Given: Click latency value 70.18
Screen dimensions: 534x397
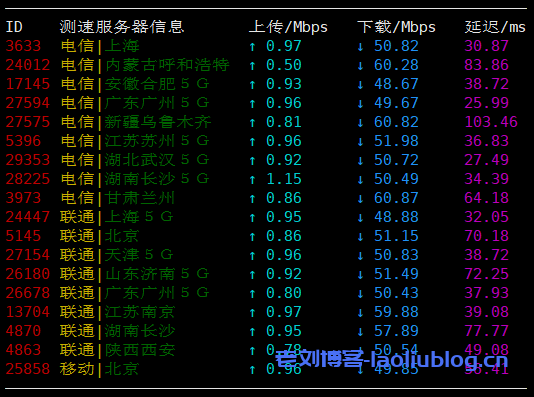Looking at the screenshot, I should (x=487, y=236).
